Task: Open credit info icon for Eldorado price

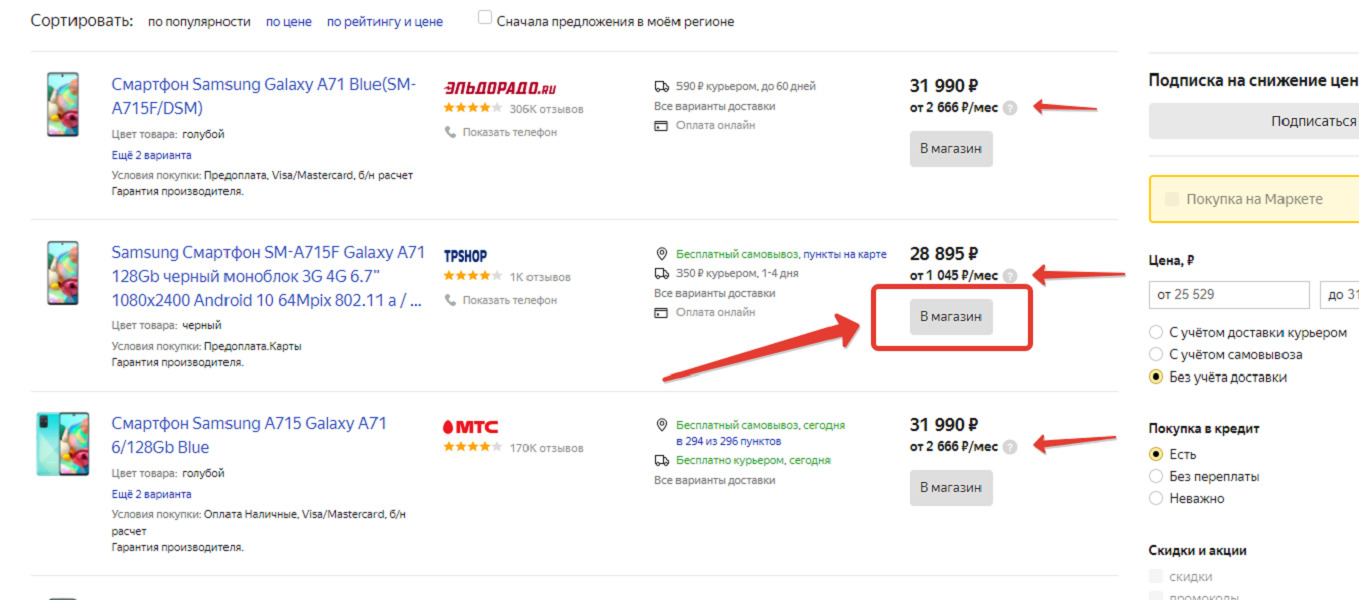Action: (x=1010, y=108)
